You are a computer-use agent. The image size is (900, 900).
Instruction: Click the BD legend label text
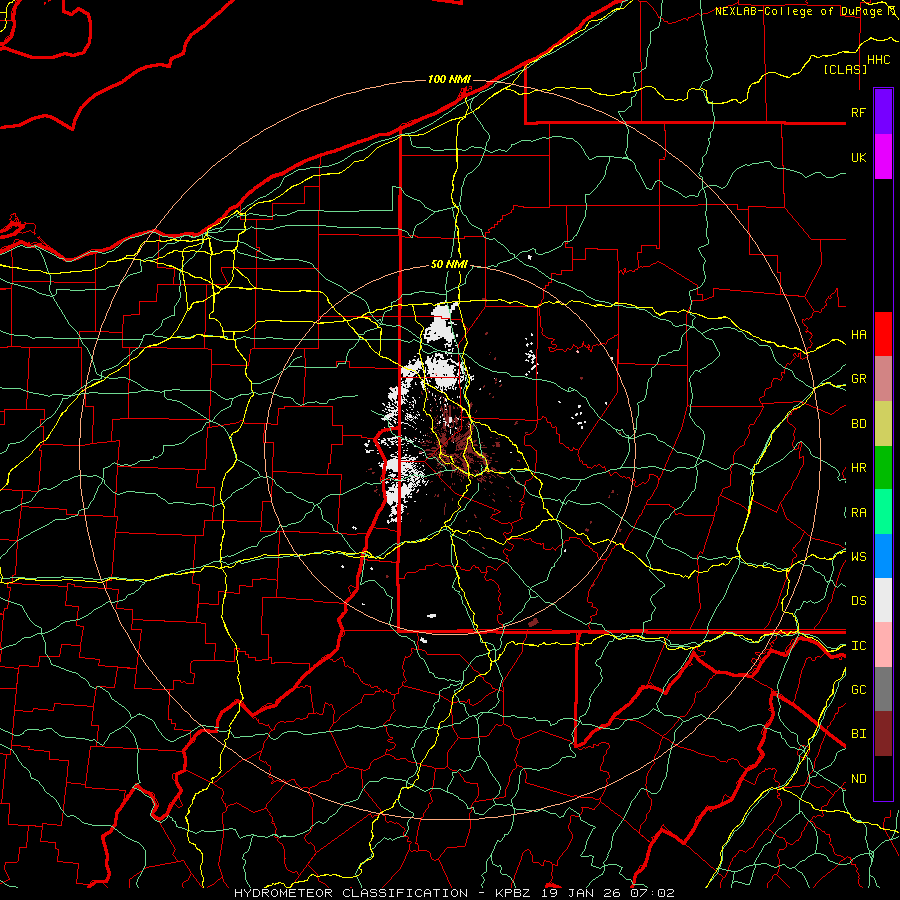tap(858, 424)
